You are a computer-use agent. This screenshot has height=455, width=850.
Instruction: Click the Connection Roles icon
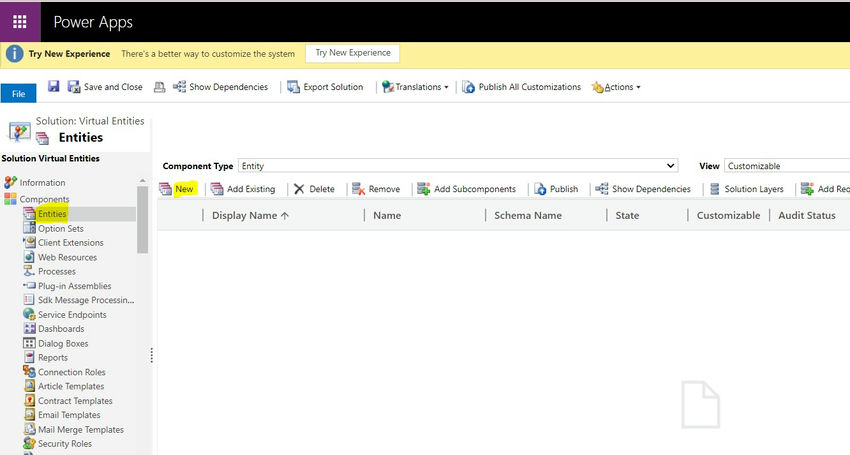pos(29,371)
